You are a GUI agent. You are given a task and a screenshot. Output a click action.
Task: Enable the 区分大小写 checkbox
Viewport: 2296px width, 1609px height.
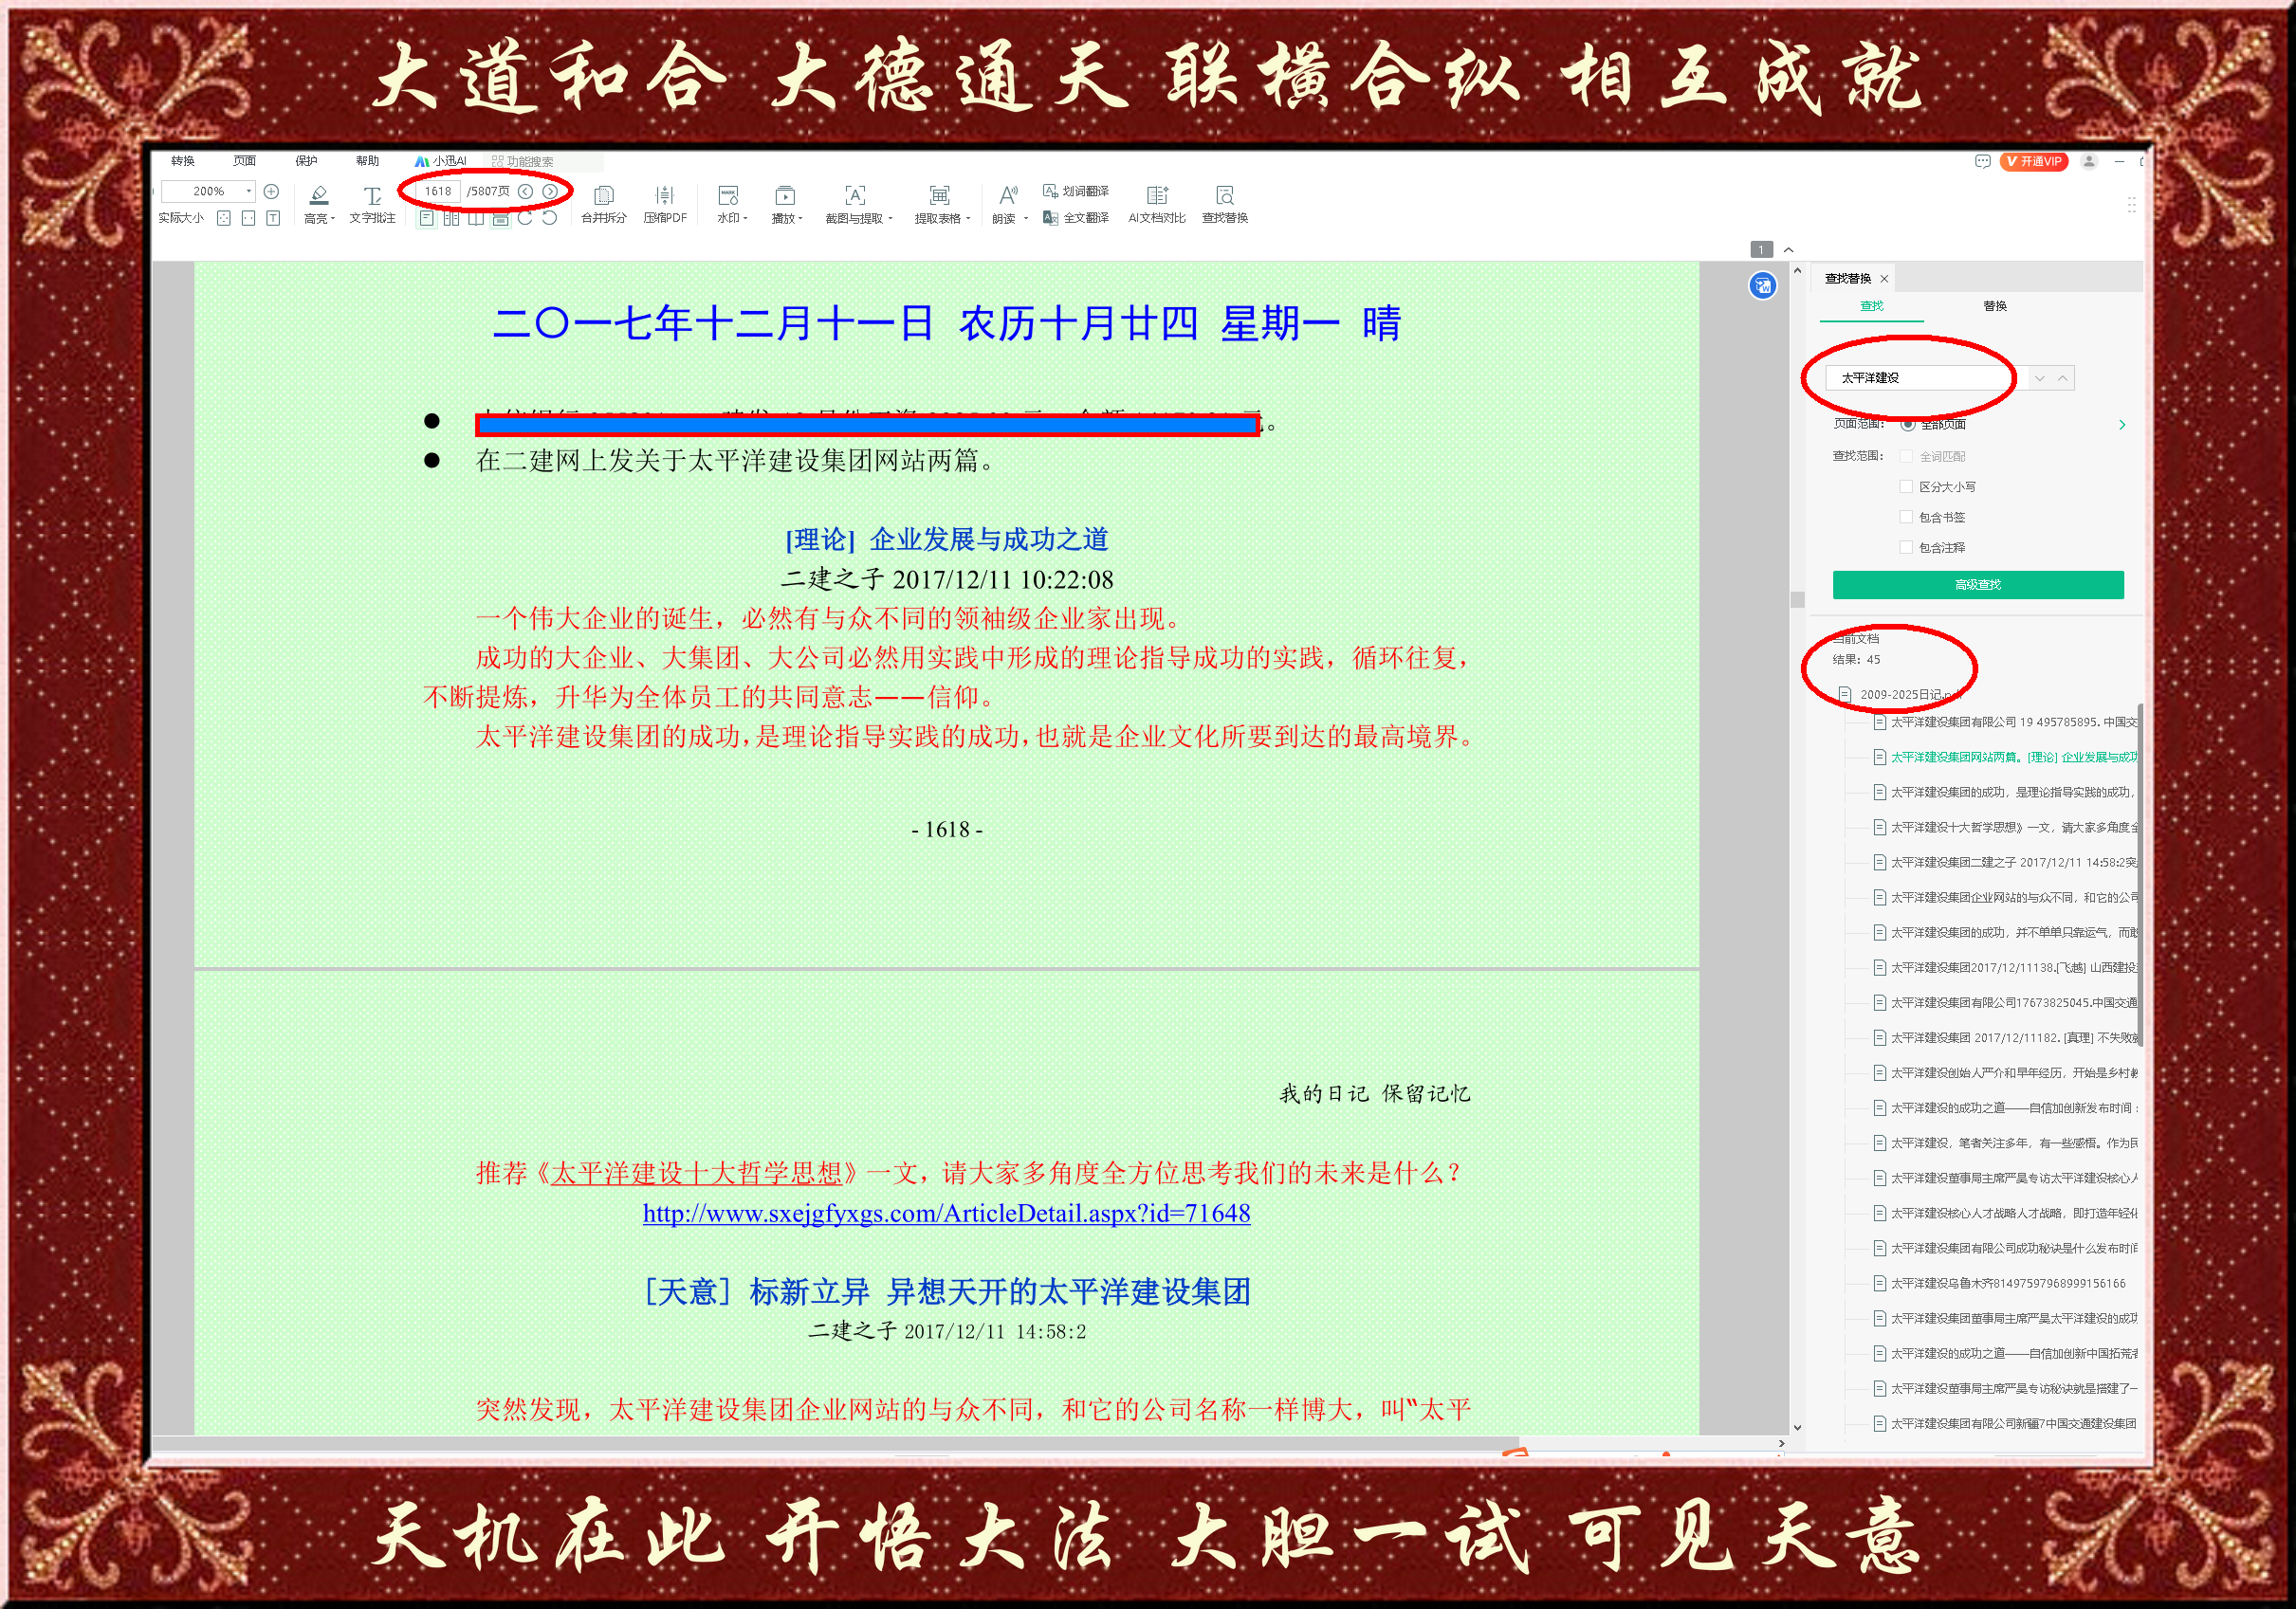coord(1906,487)
